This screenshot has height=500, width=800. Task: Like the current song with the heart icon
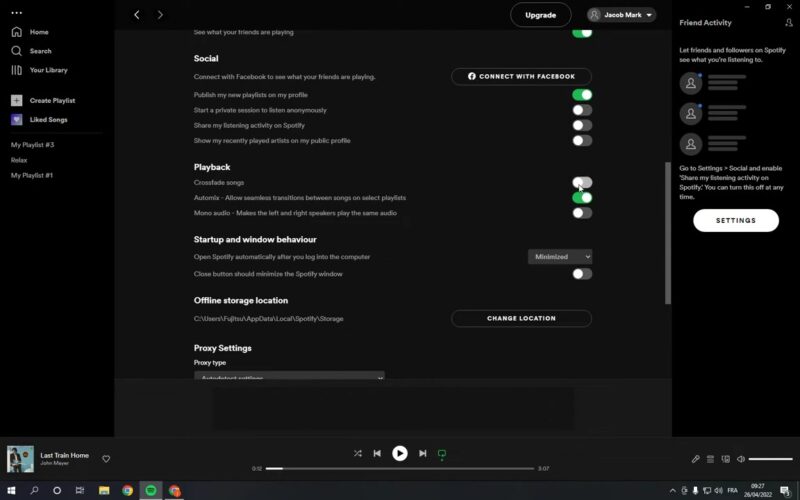pos(106,459)
